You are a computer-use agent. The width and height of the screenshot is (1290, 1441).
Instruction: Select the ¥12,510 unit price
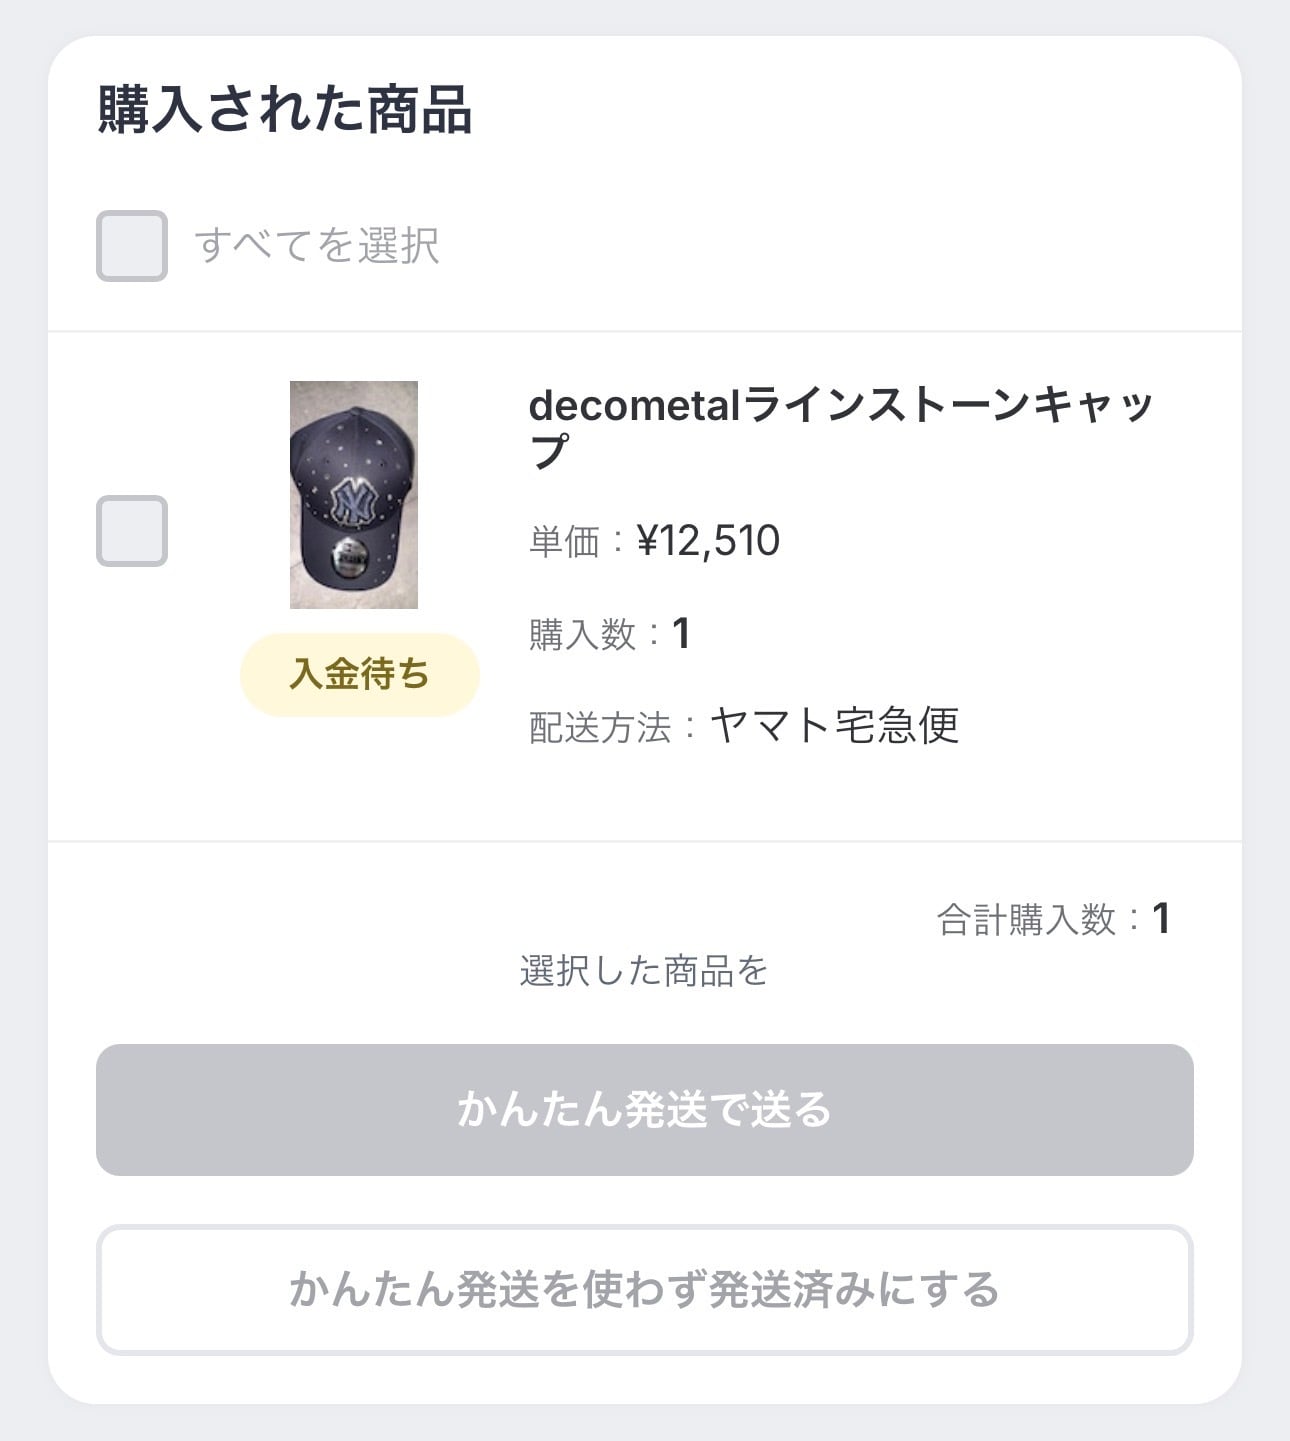tap(708, 541)
